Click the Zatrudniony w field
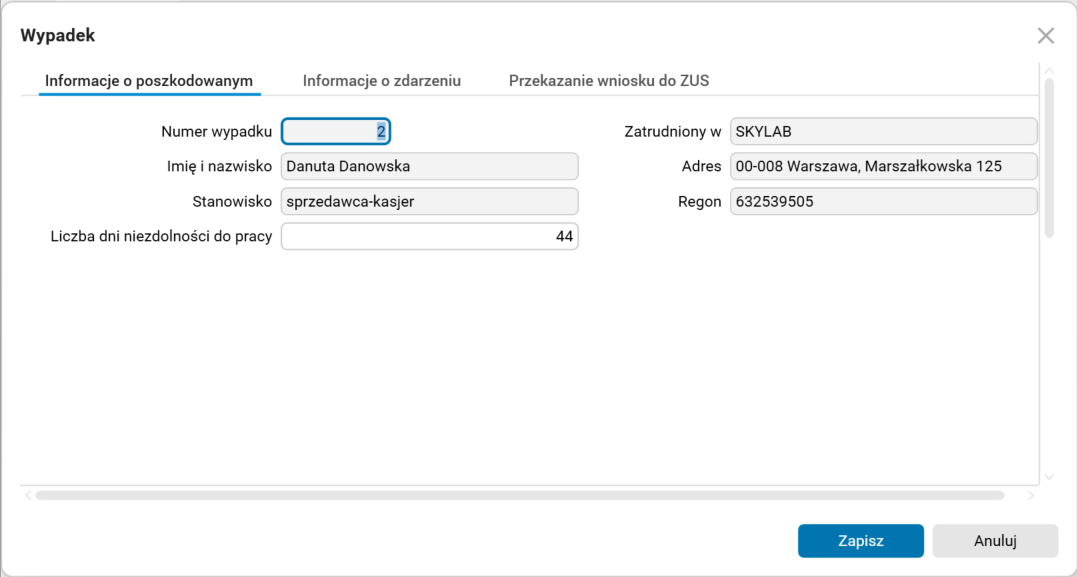The height and width of the screenshot is (577, 1077). (884, 131)
